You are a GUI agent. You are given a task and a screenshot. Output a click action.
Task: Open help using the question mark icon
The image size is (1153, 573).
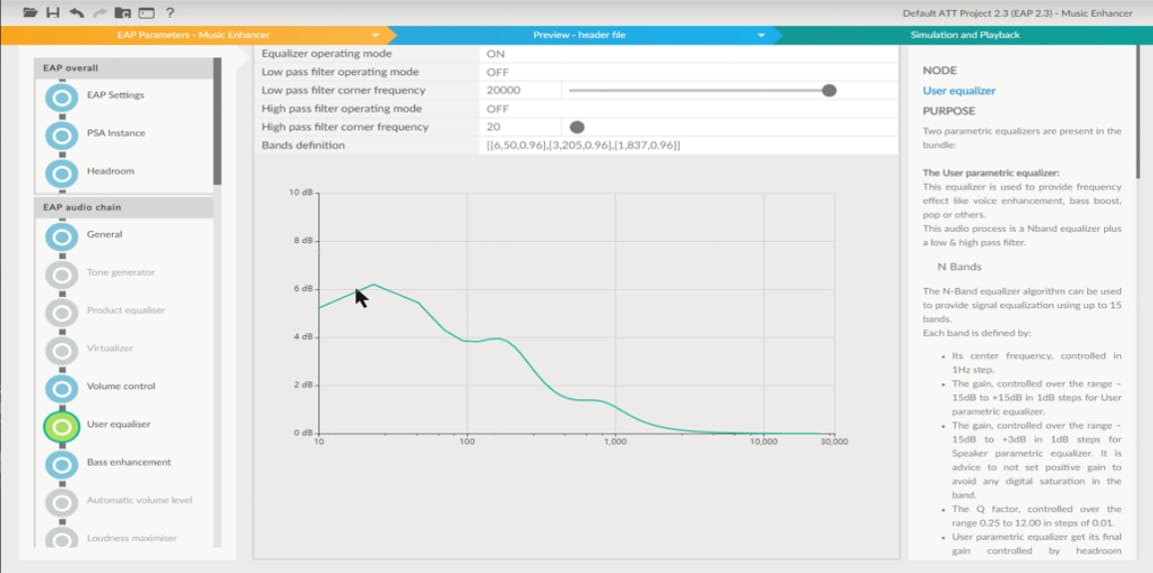[x=170, y=13]
